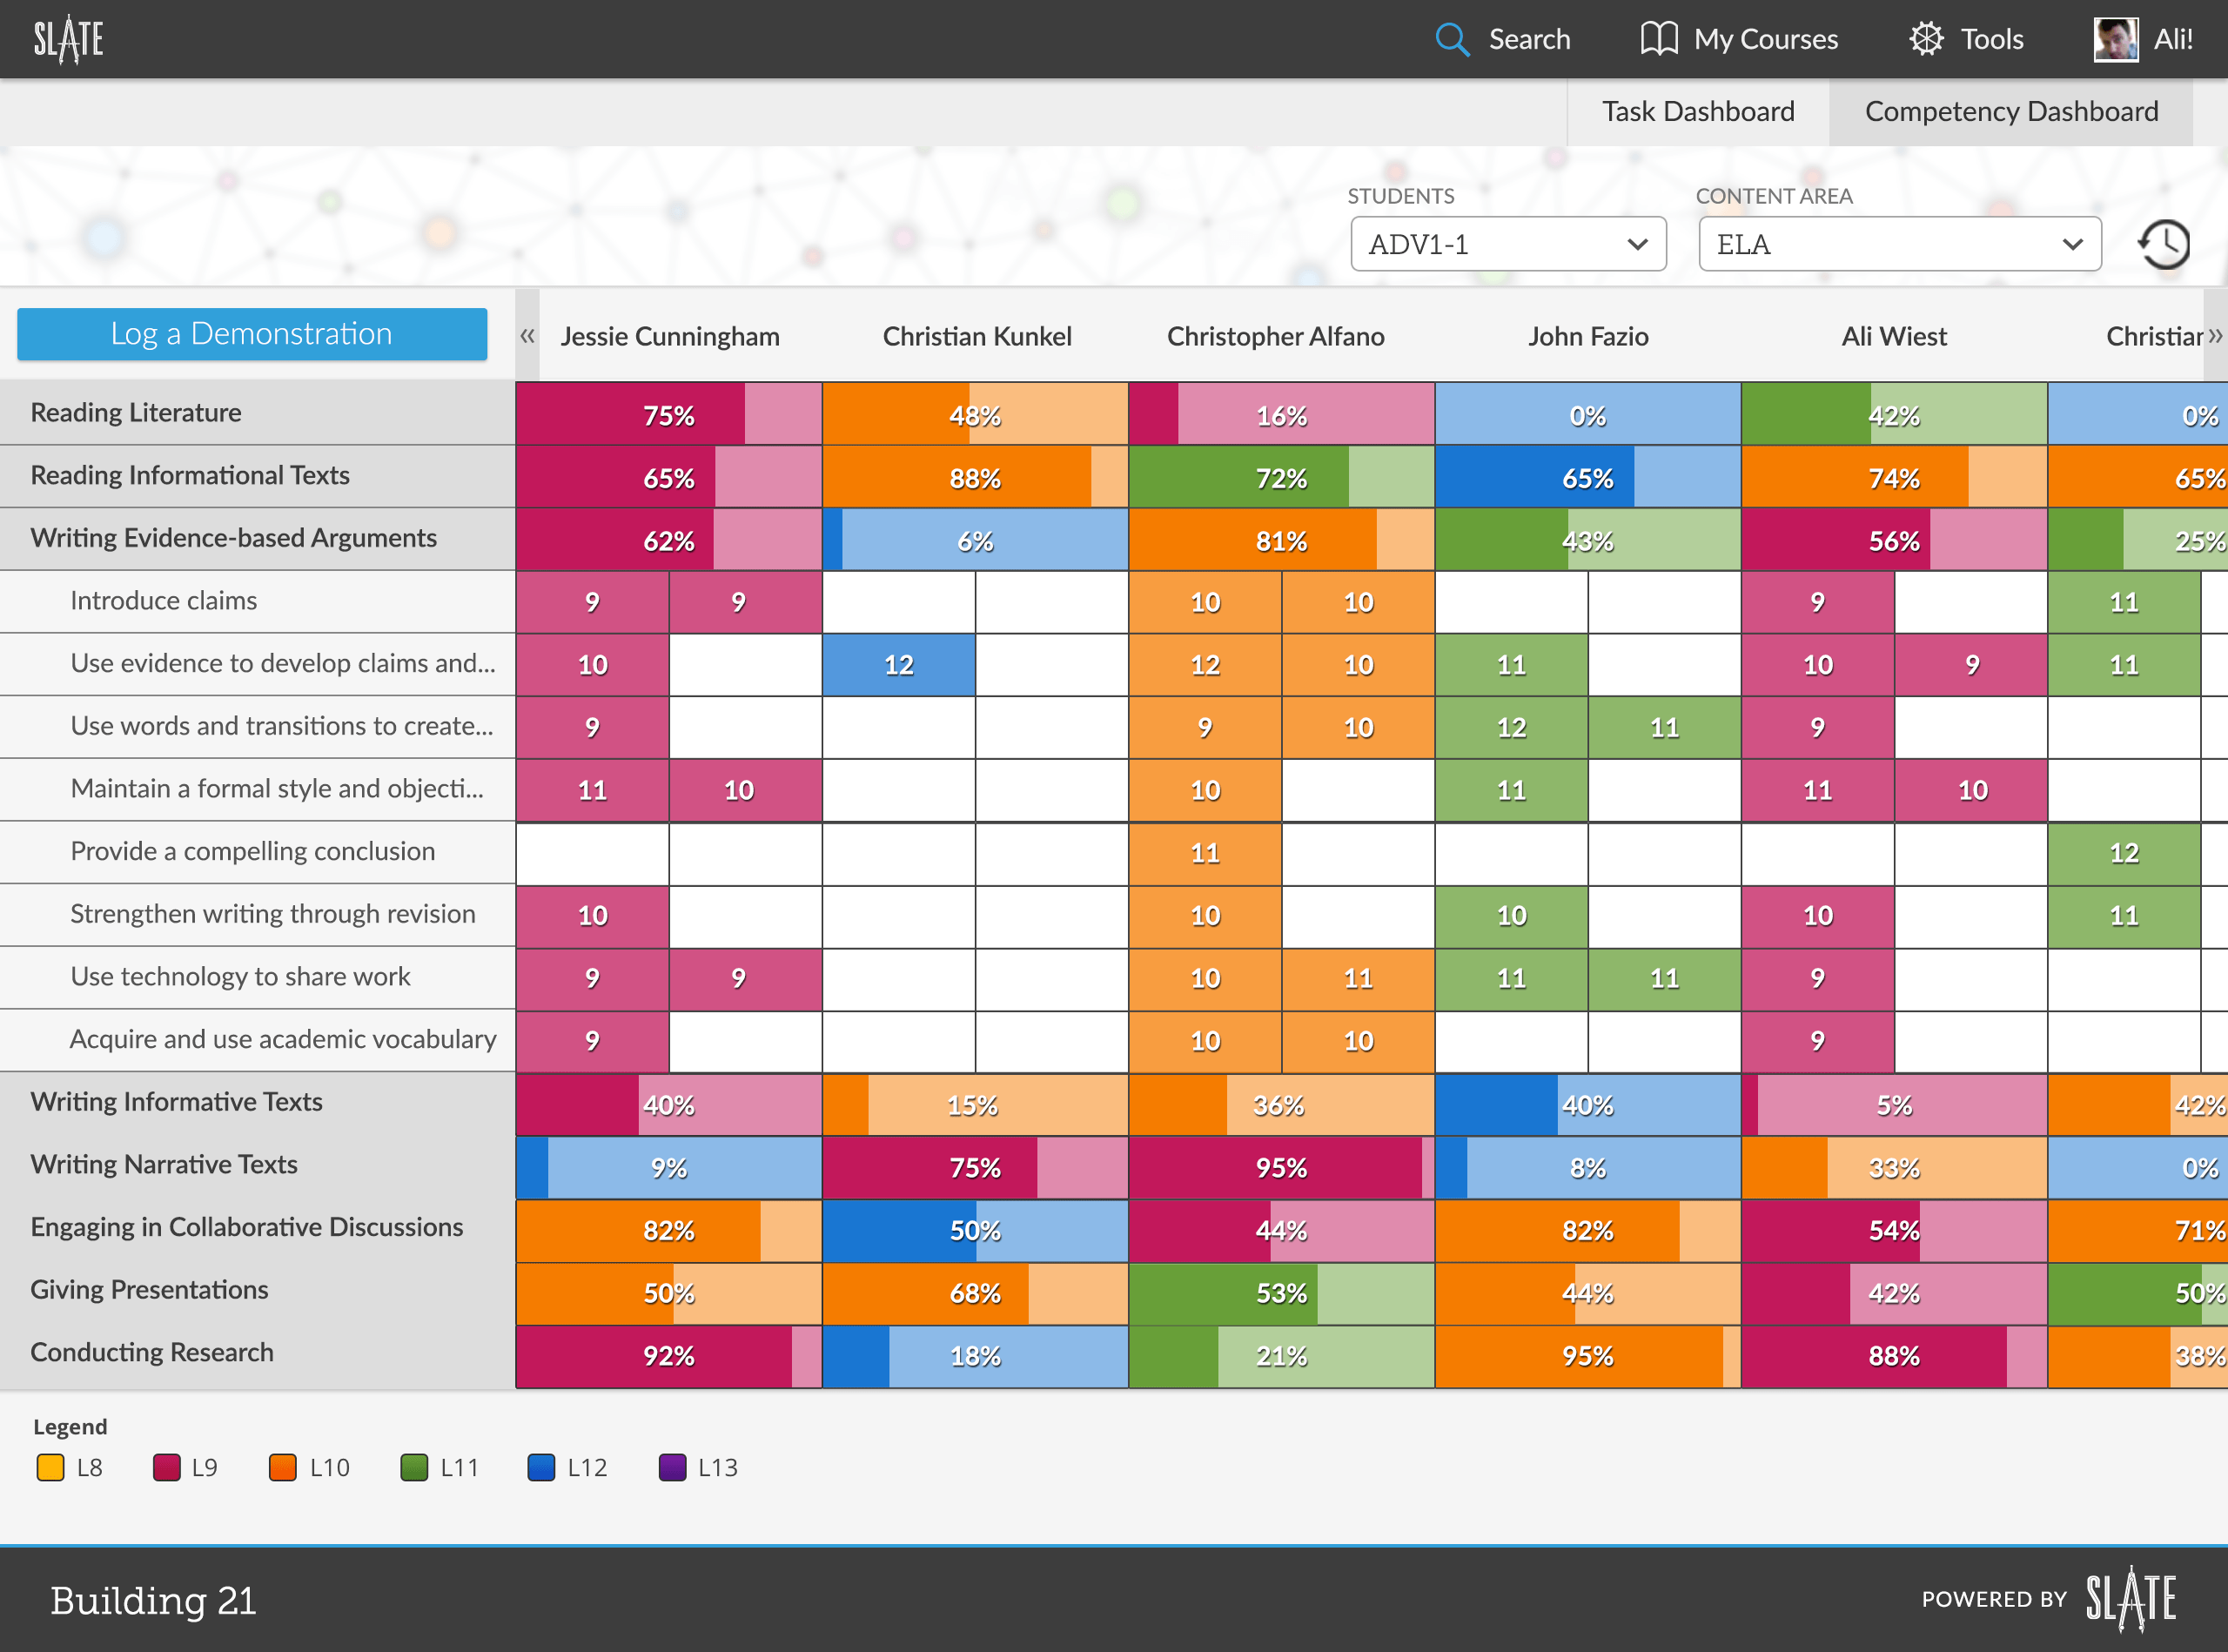Click John Fazio's 0% Reading Literature bar

pos(1588,414)
